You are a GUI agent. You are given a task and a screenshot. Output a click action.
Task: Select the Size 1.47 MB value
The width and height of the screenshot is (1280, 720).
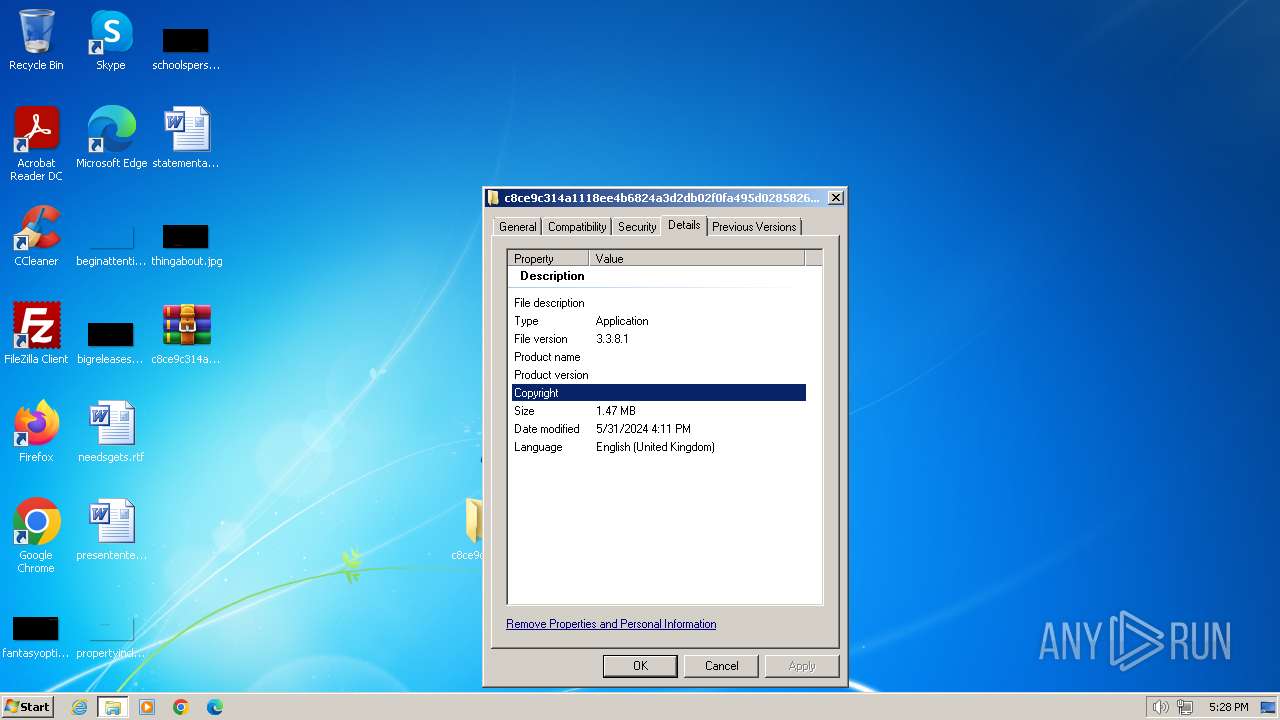(616, 411)
